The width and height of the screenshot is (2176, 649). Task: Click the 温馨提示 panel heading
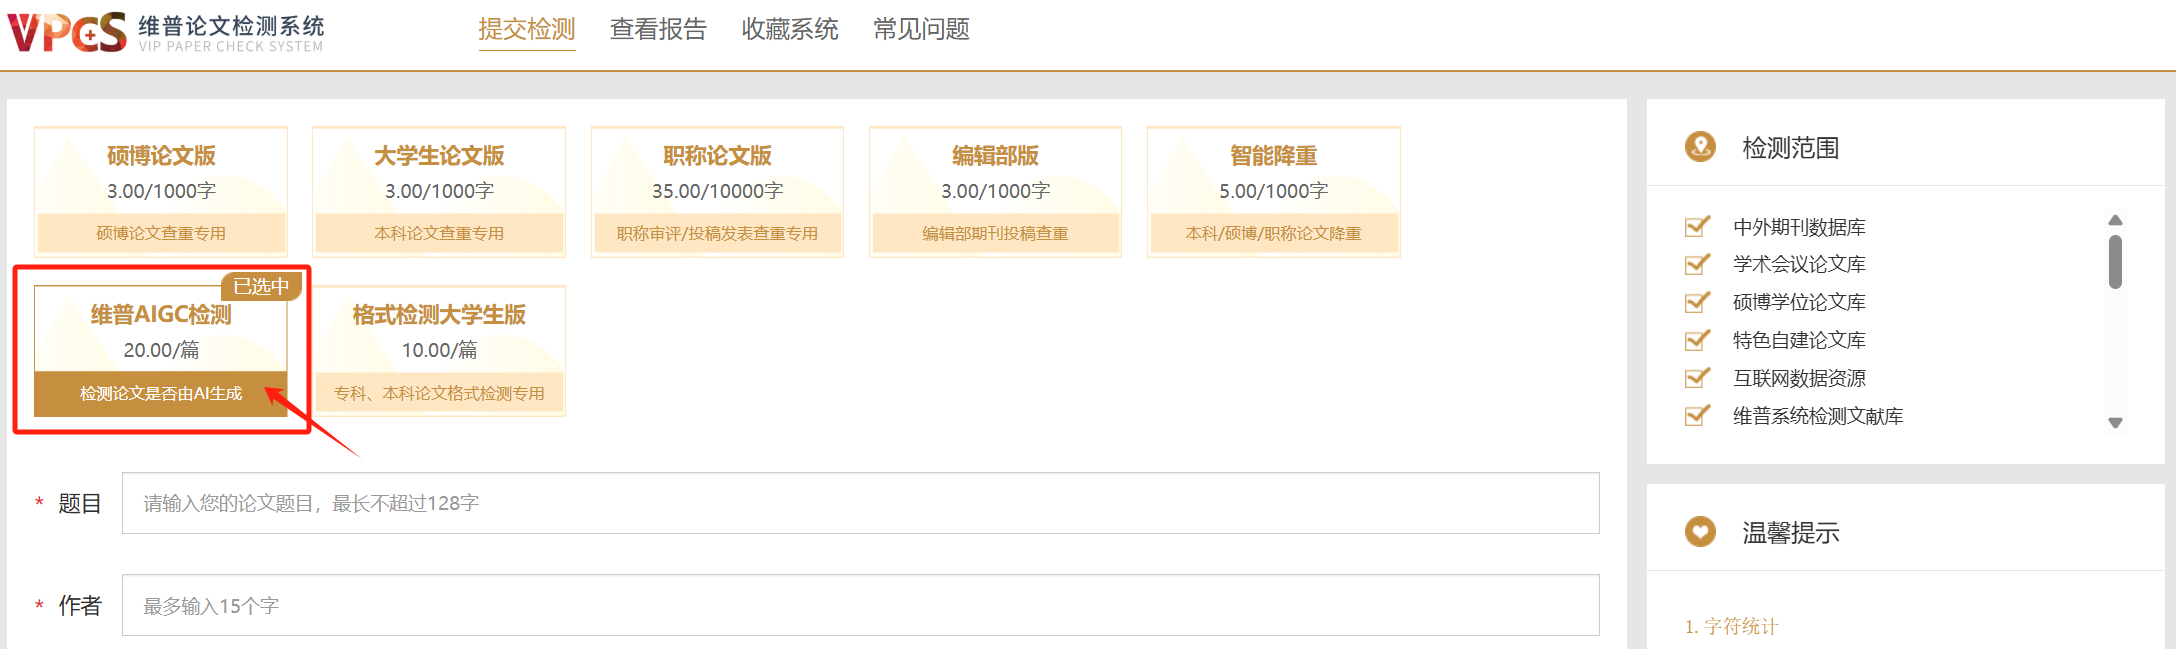point(1790,533)
